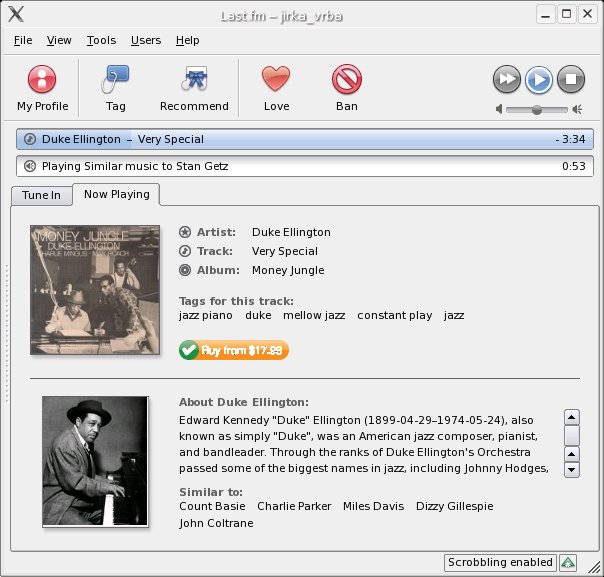Click the Scrobbling enabled status label
The width and height of the screenshot is (604, 577).
[x=500, y=562]
